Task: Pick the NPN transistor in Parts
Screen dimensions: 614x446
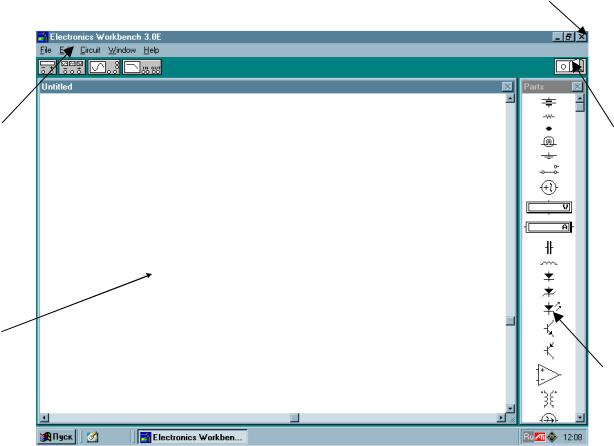Action: [x=549, y=329]
